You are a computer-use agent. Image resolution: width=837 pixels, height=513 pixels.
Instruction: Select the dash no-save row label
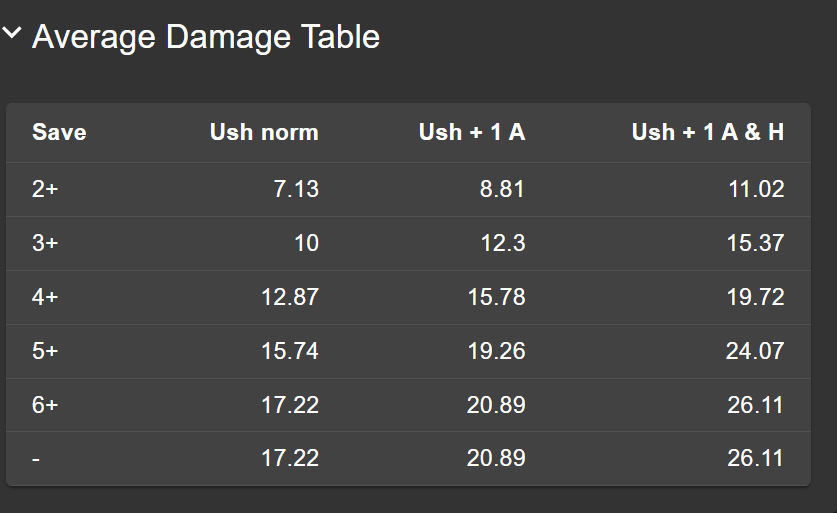36,458
